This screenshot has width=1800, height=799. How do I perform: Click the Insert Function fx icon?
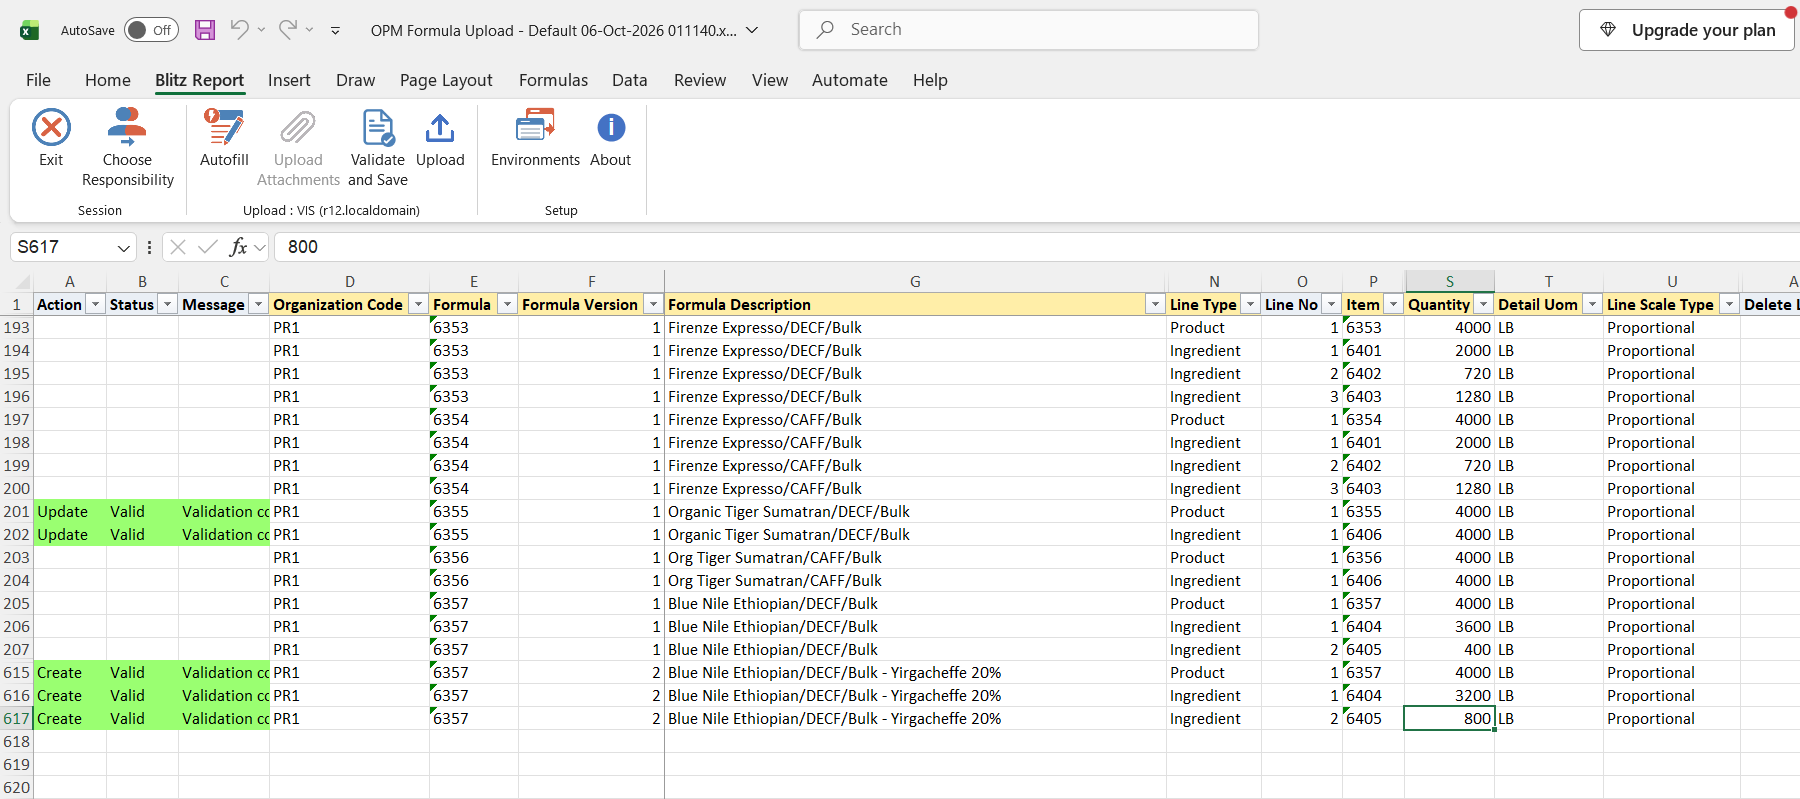(238, 247)
